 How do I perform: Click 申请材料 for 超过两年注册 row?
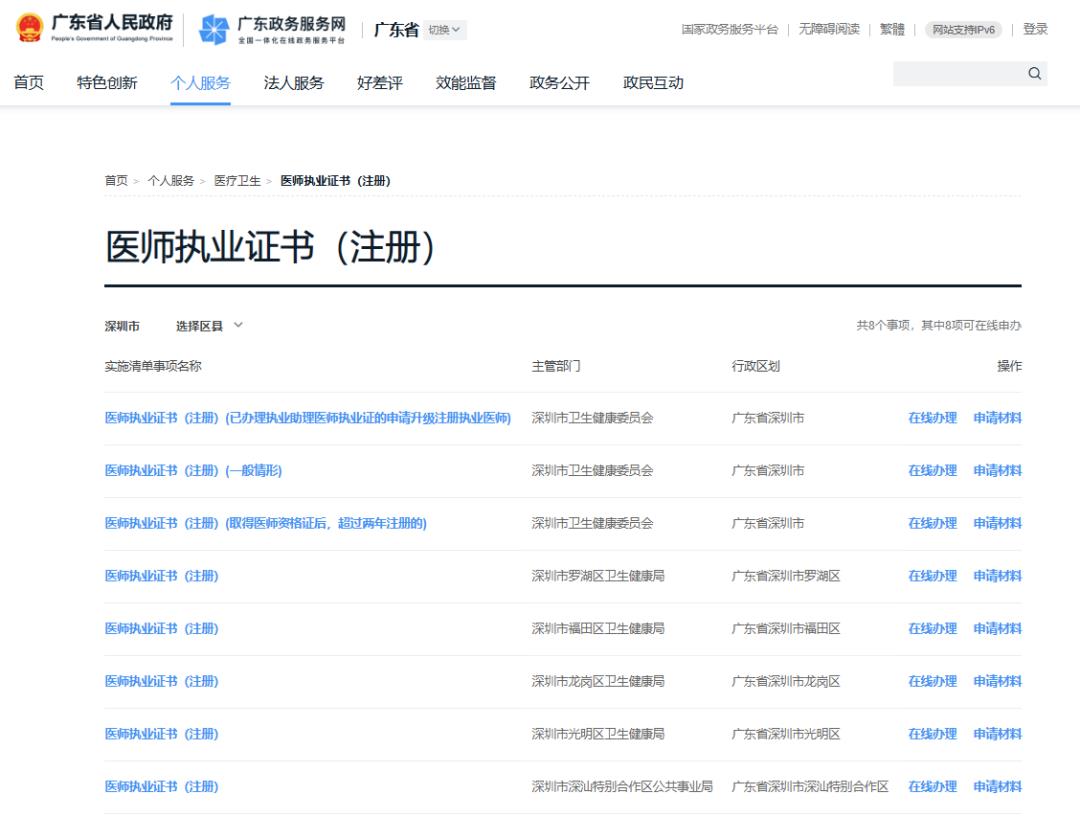(x=997, y=524)
